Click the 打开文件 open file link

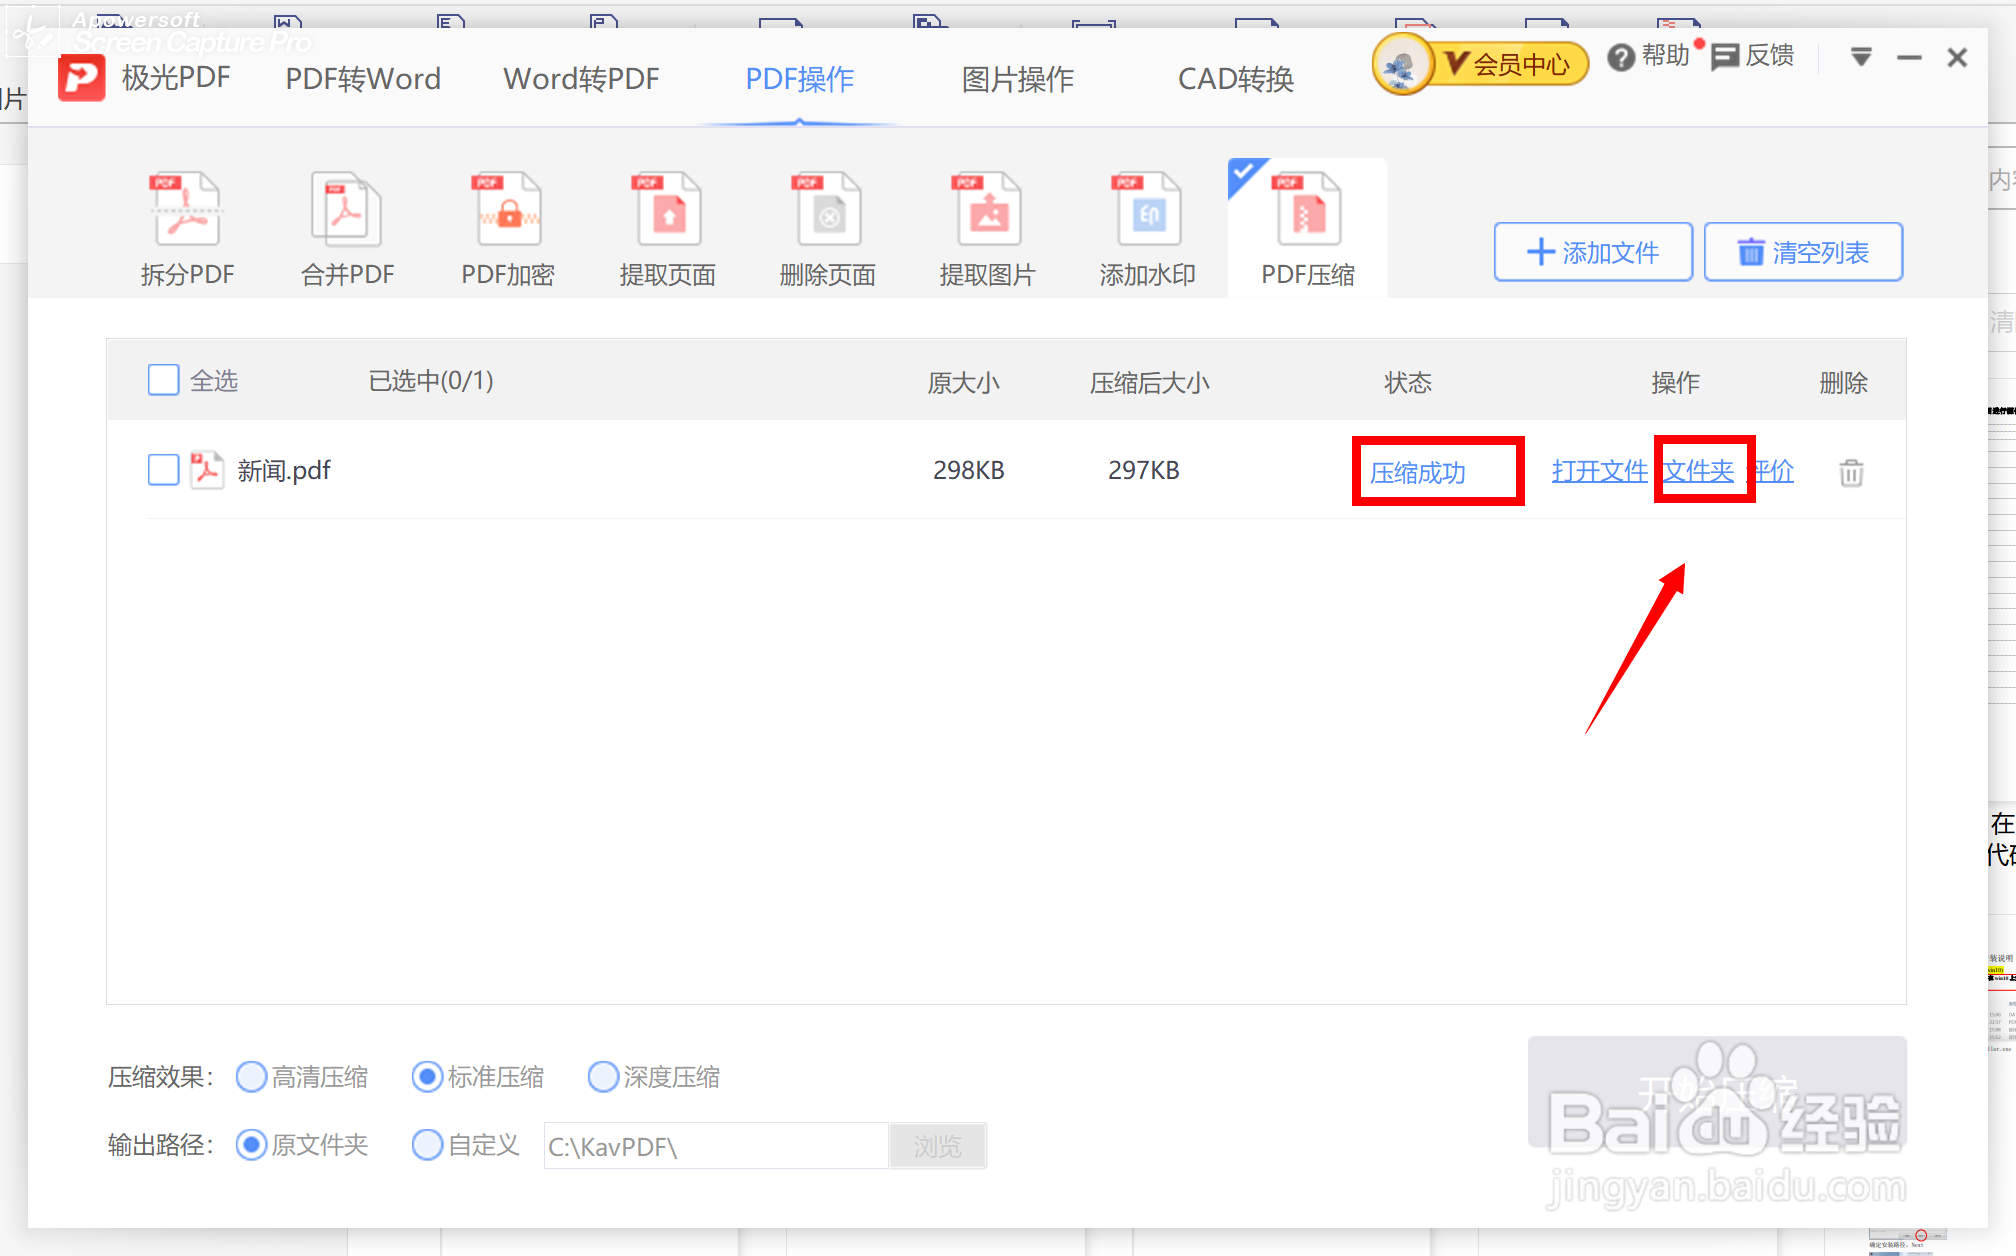click(1599, 471)
